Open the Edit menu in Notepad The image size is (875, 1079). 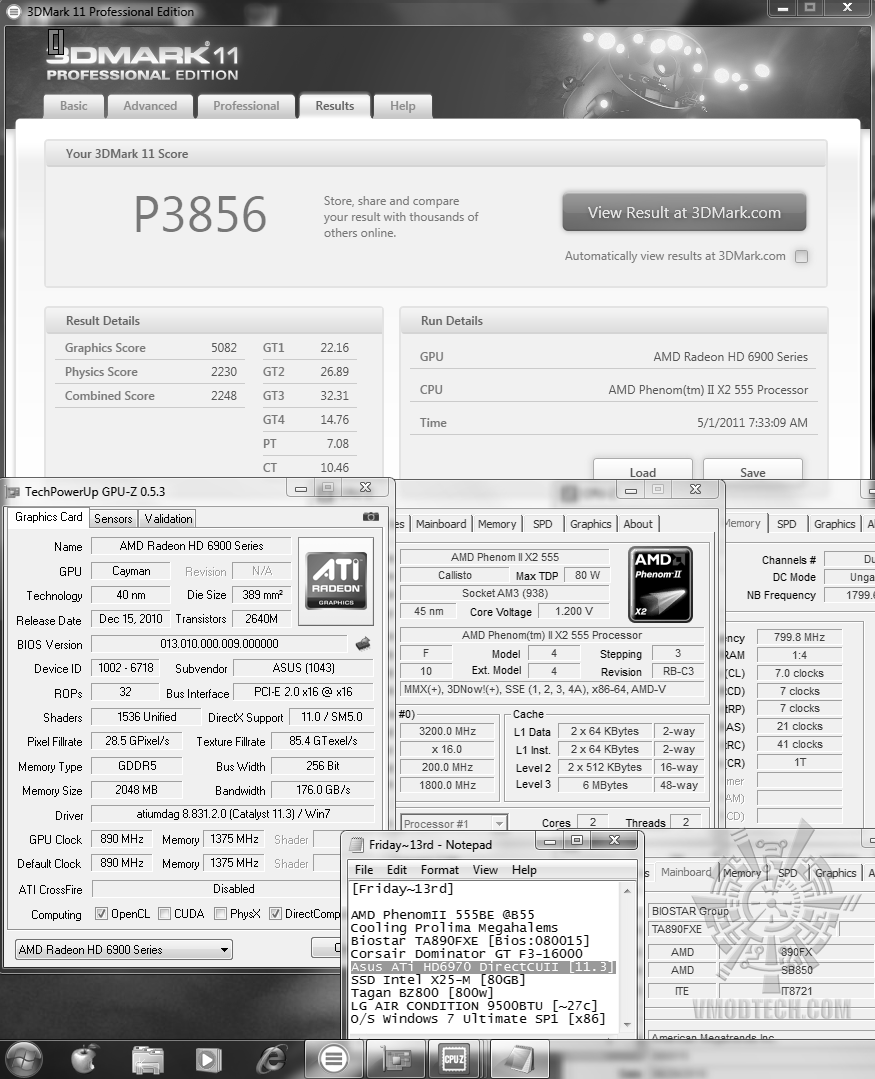tap(396, 870)
